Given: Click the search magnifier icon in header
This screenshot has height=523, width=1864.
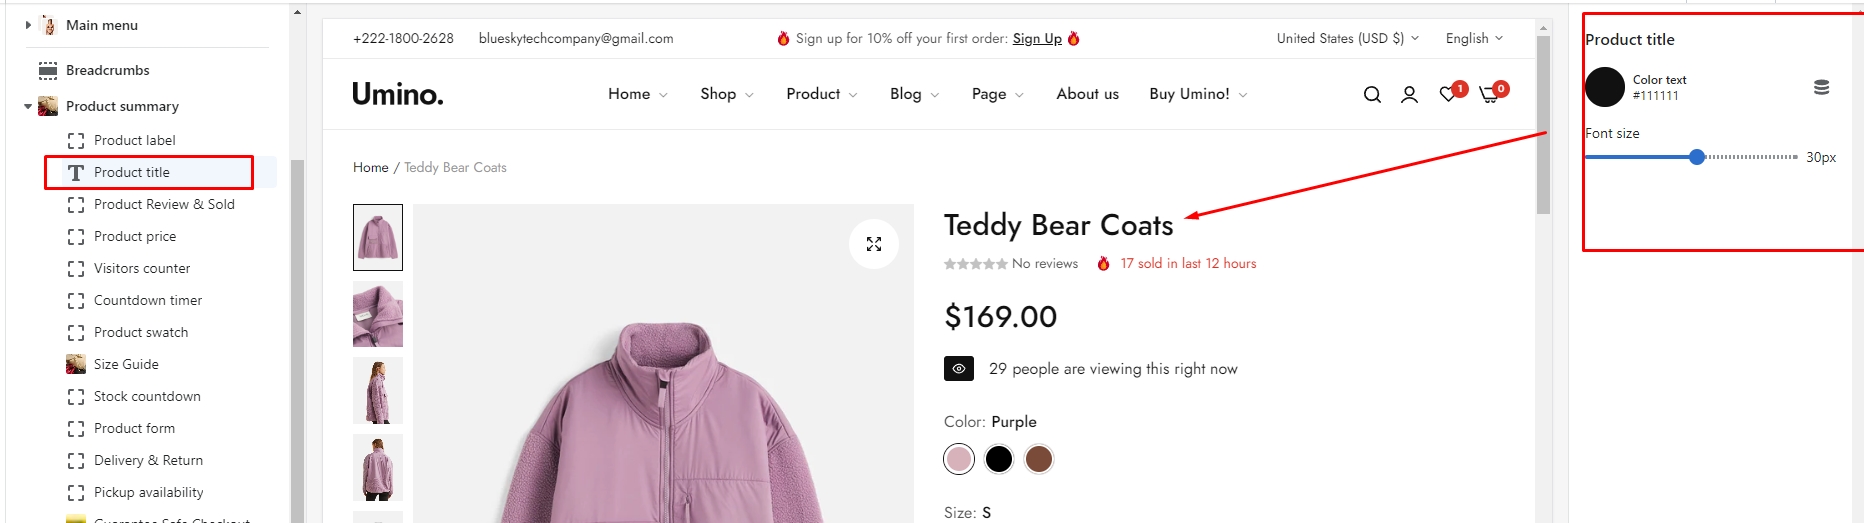Looking at the screenshot, I should pyautogui.click(x=1372, y=94).
